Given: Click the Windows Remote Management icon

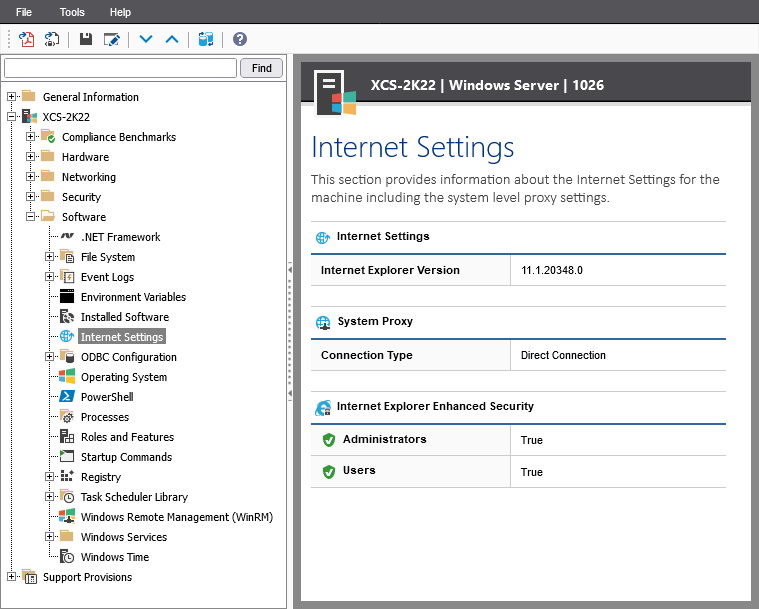Looking at the screenshot, I should [x=67, y=517].
